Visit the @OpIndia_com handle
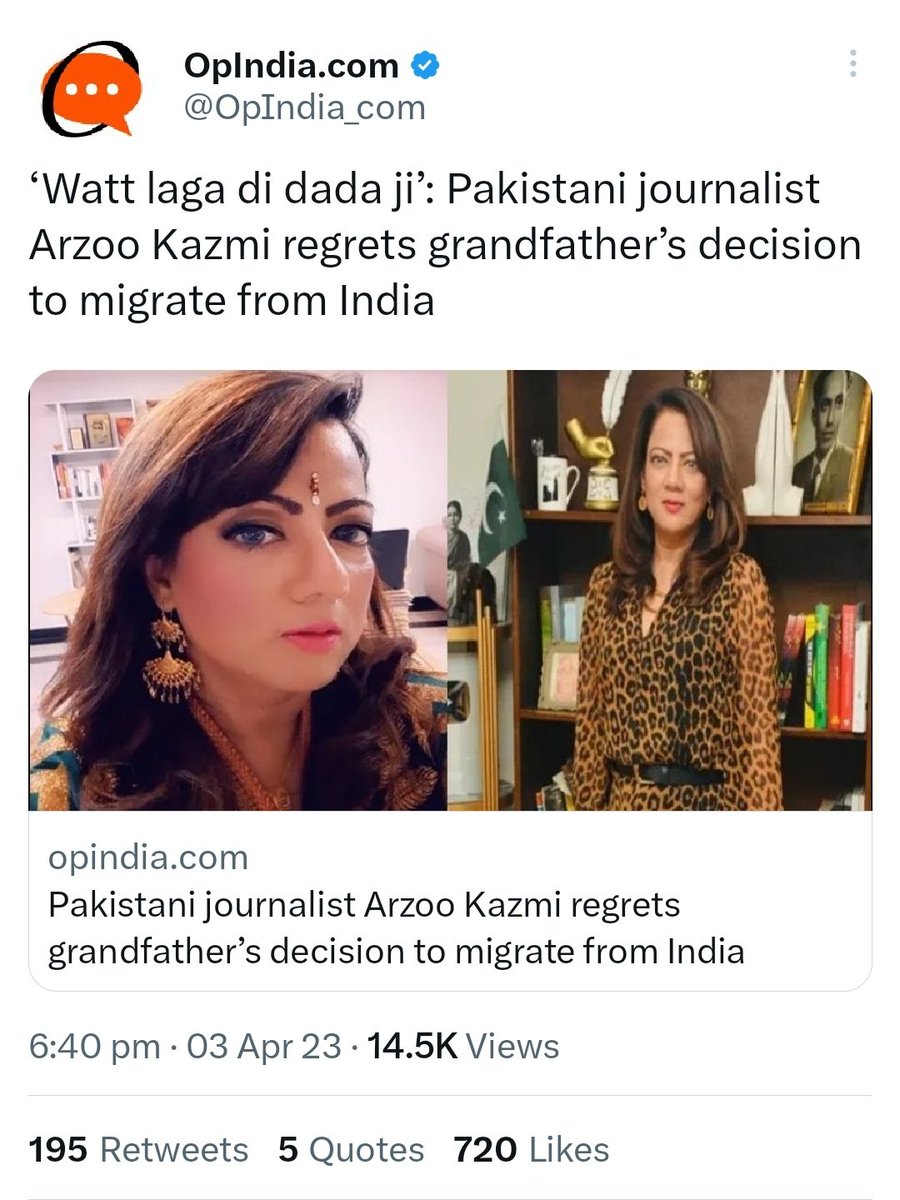 tap(305, 108)
